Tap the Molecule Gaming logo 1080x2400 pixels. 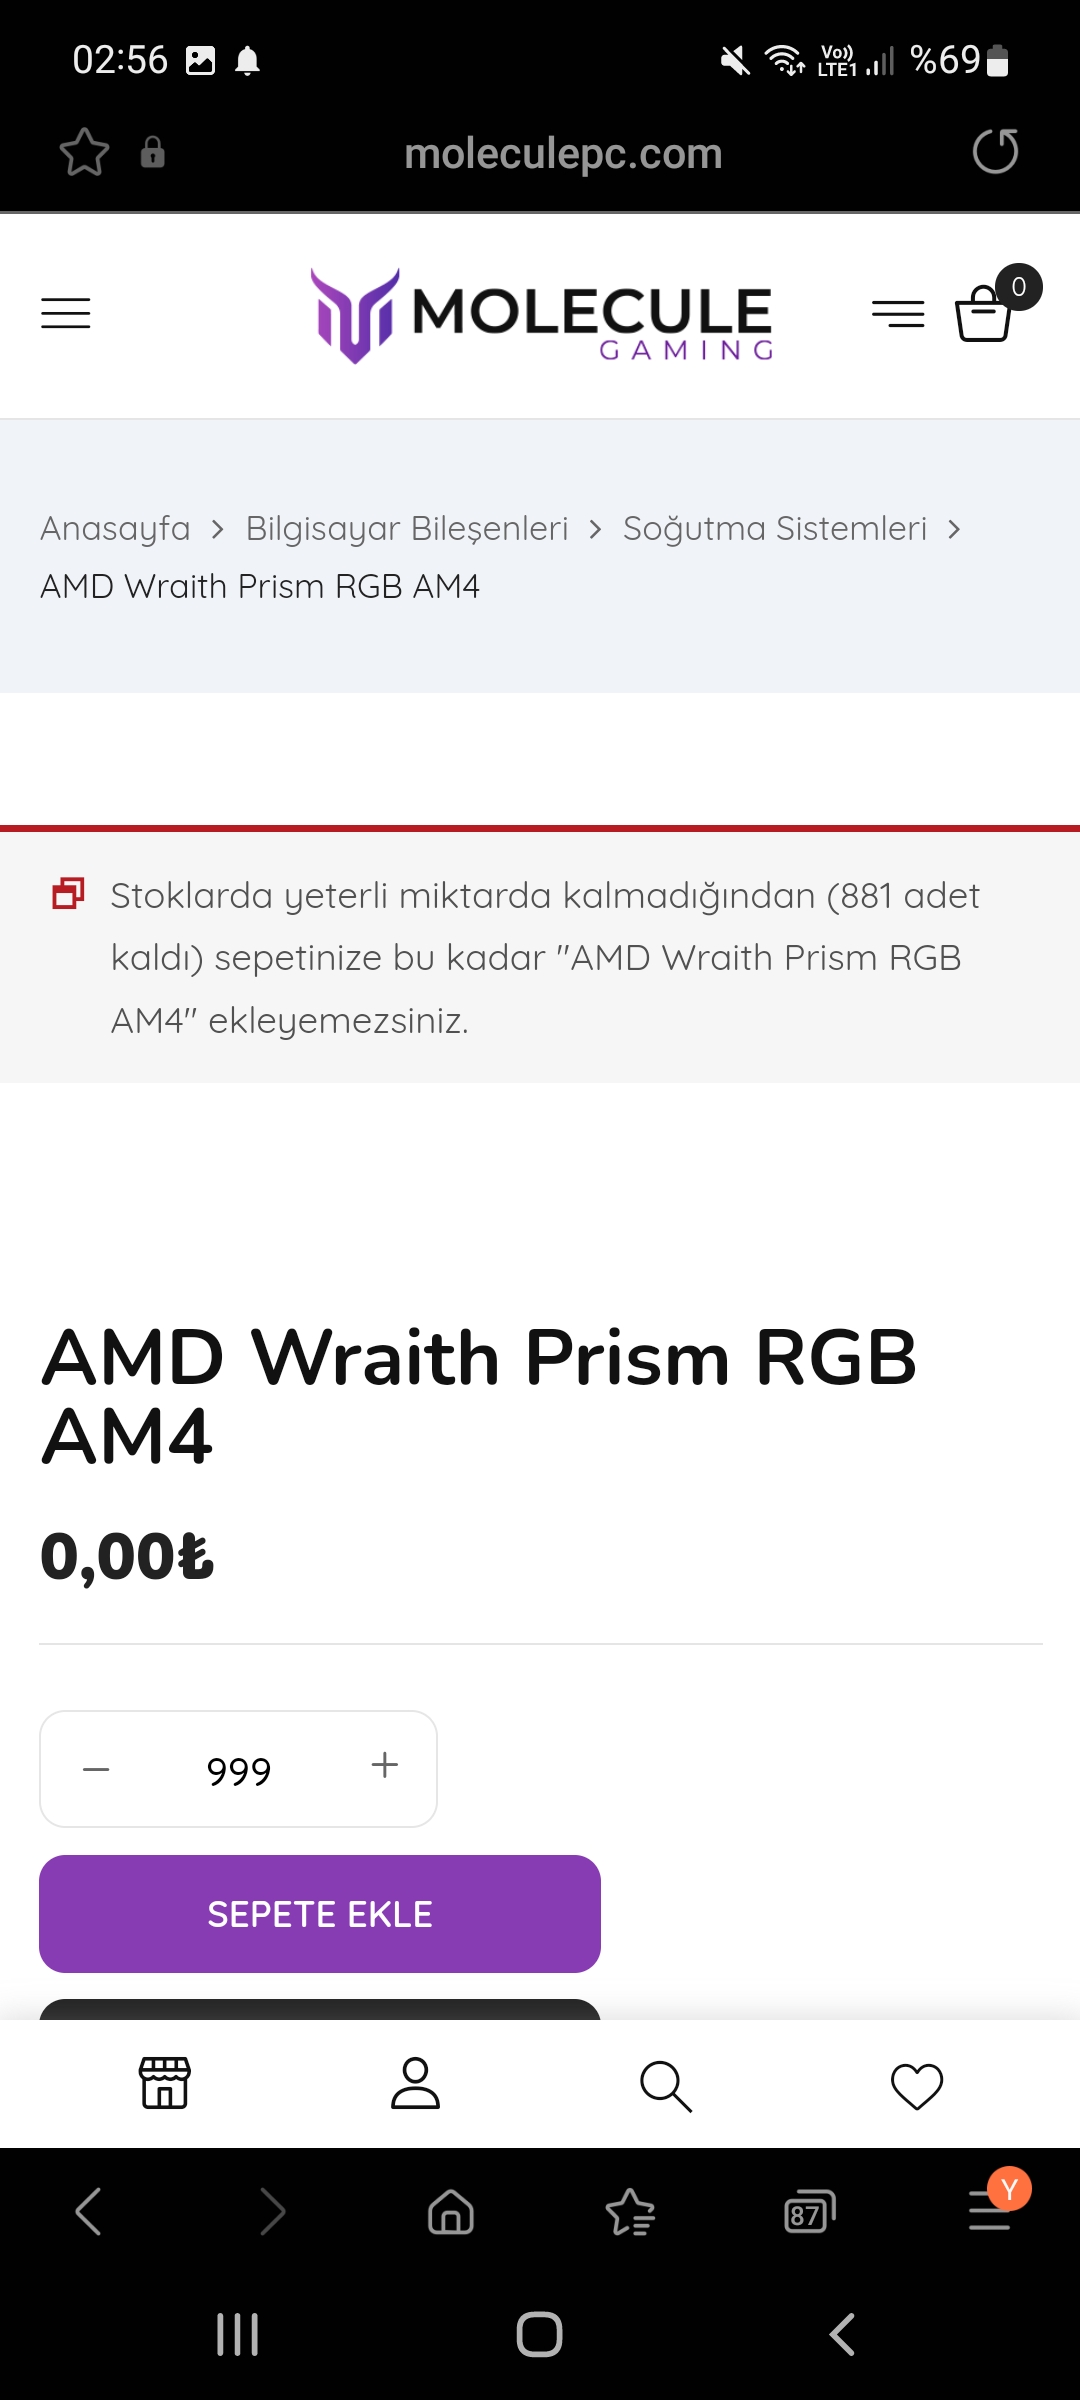[542, 316]
